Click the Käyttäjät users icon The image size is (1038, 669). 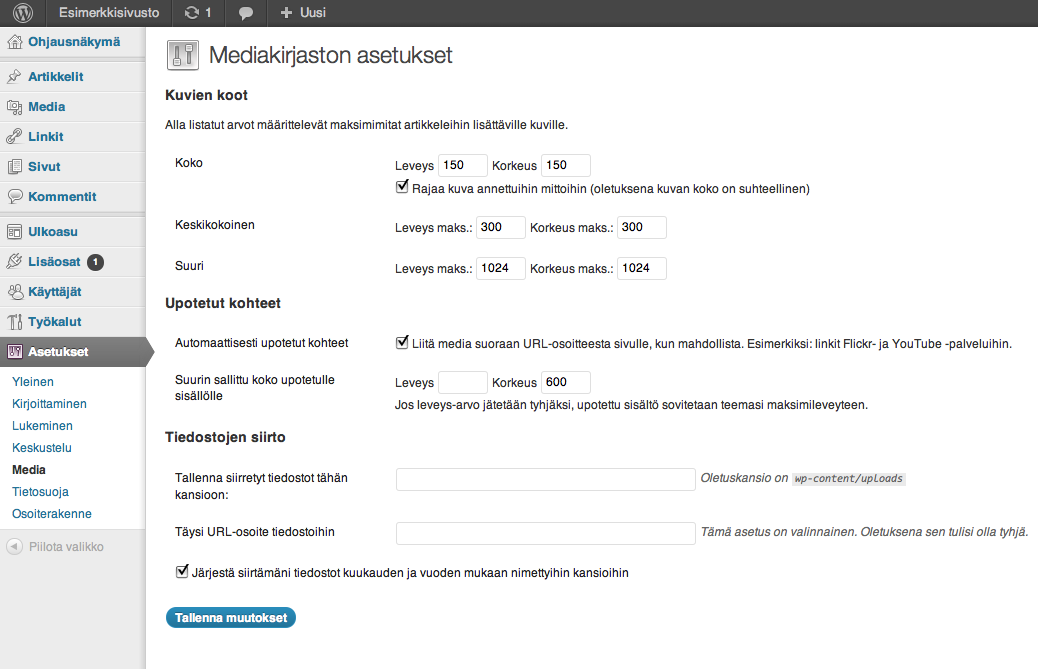[x=15, y=292]
